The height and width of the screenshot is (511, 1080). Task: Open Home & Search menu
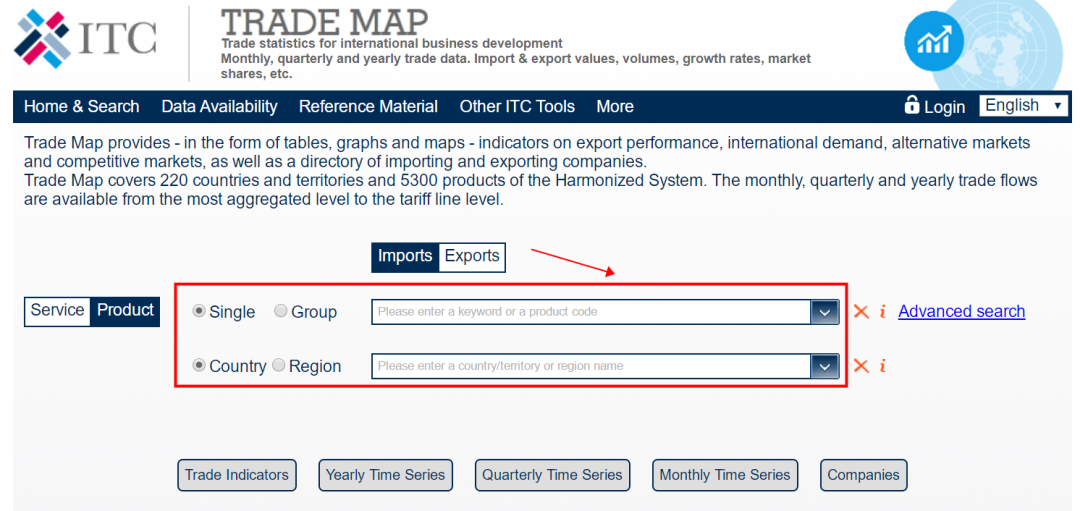[81, 107]
